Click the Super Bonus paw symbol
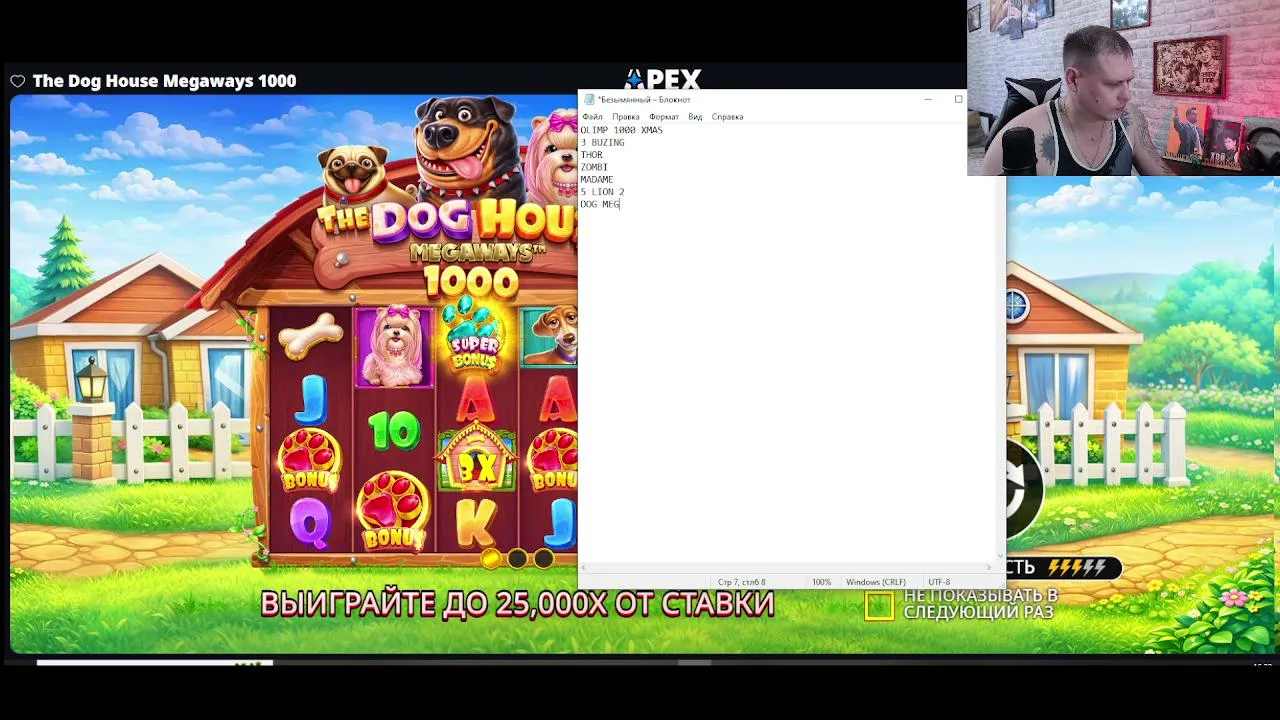 tap(473, 335)
